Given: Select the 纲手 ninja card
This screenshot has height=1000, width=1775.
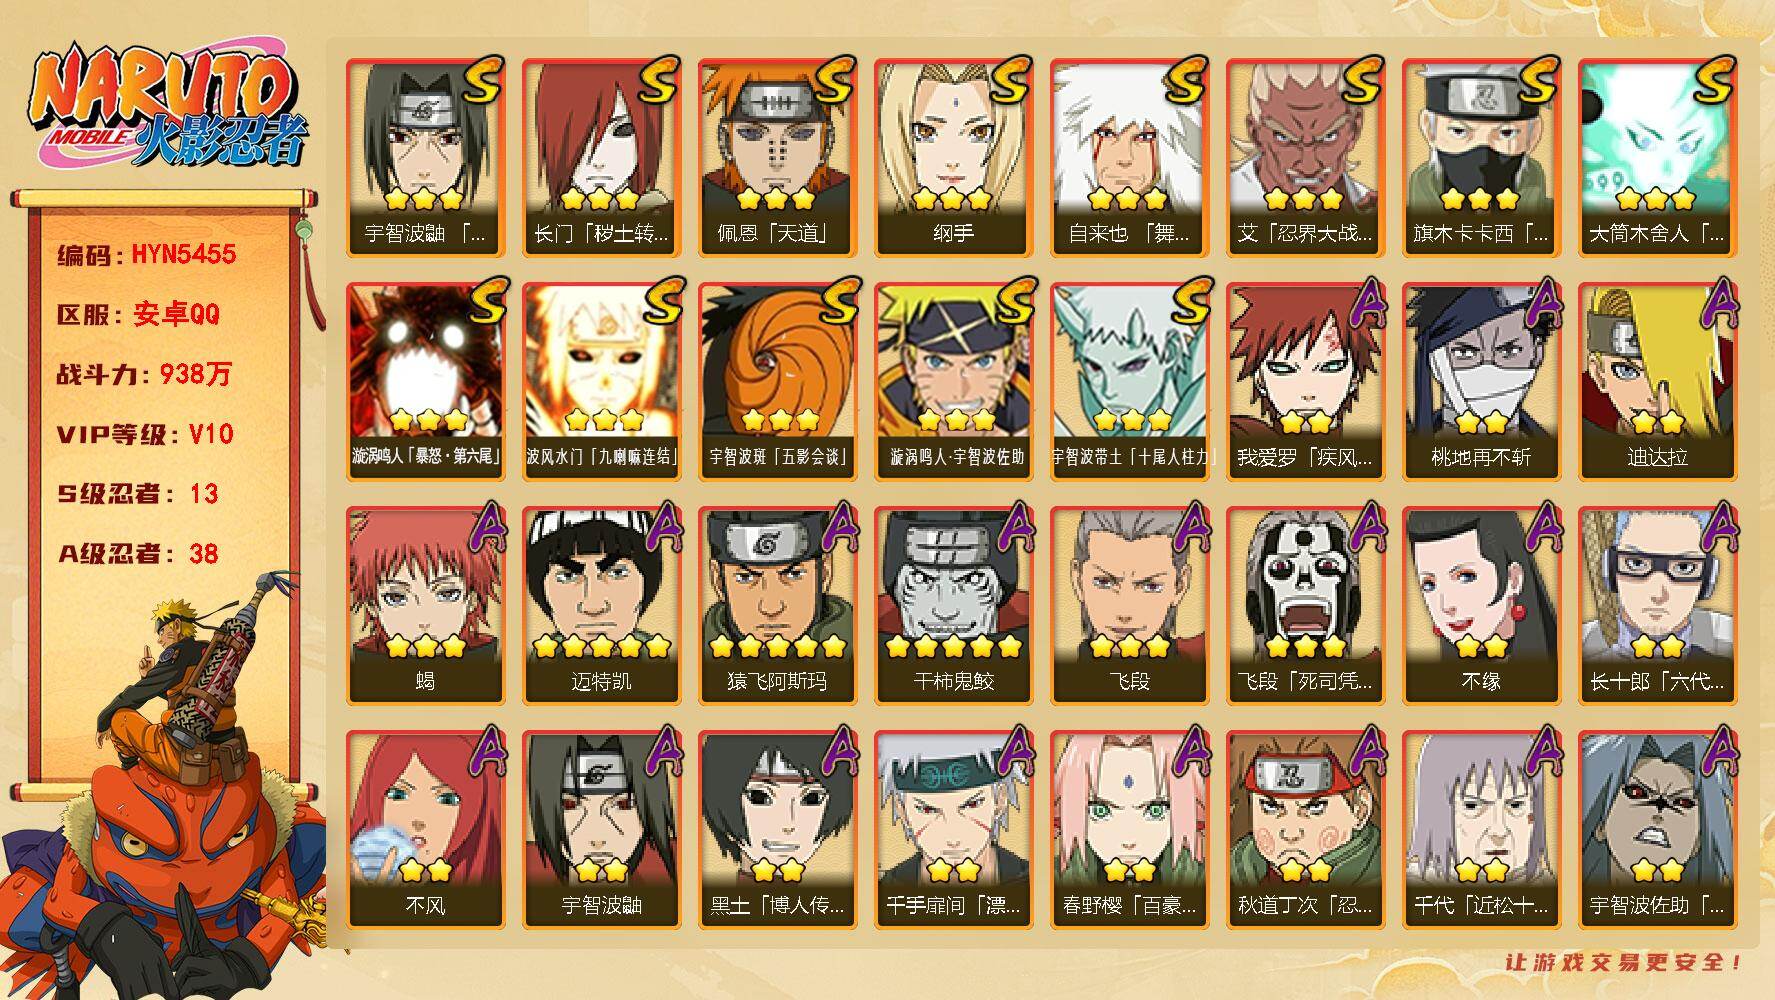Looking at the screenshot, I should coord(953,157).
